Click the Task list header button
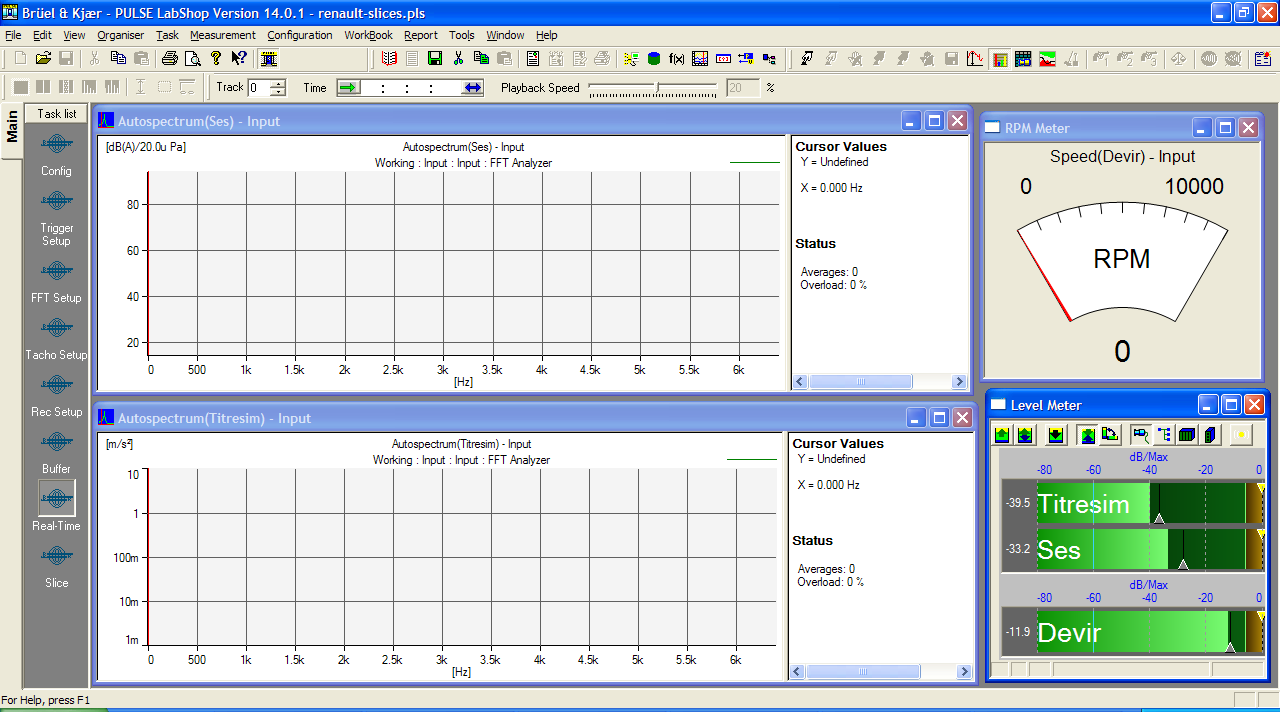 click(x=57, y=114)
